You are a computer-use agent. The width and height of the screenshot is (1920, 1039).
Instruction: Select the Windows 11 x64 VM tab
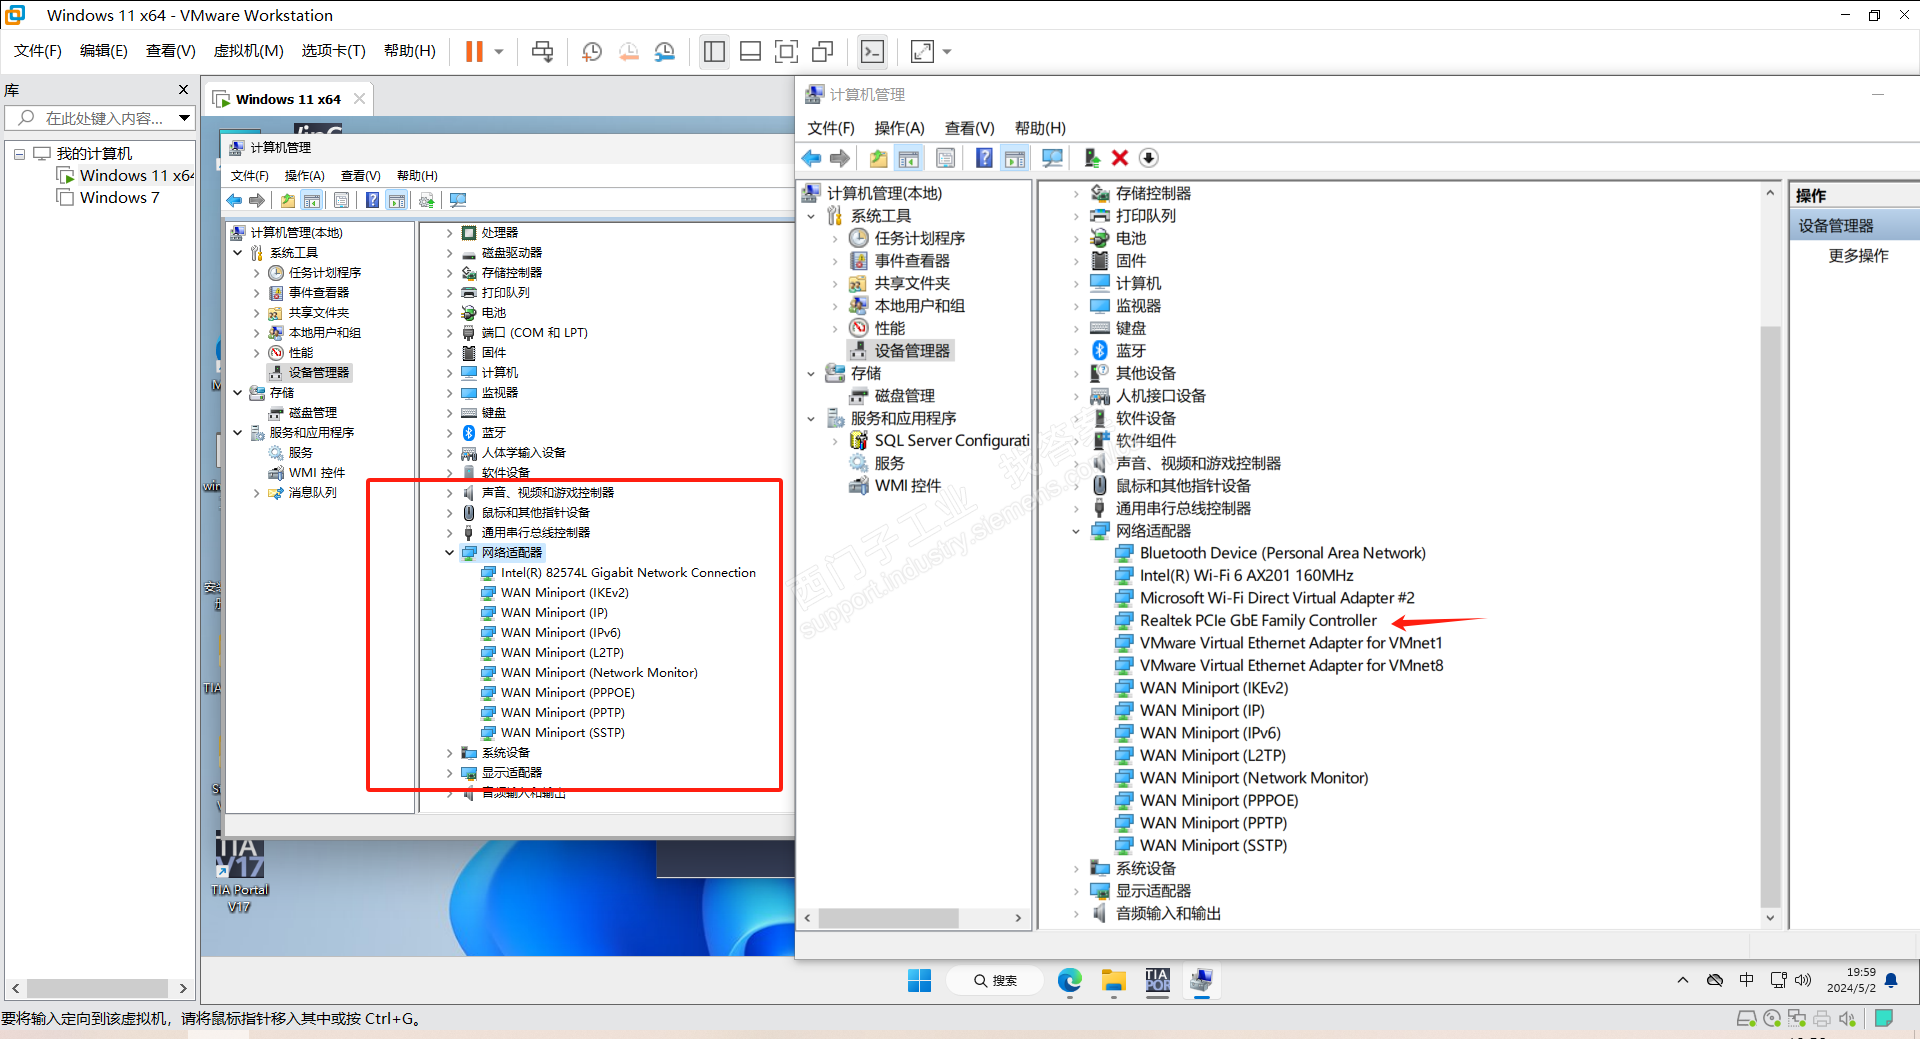(x=289, y=99)
